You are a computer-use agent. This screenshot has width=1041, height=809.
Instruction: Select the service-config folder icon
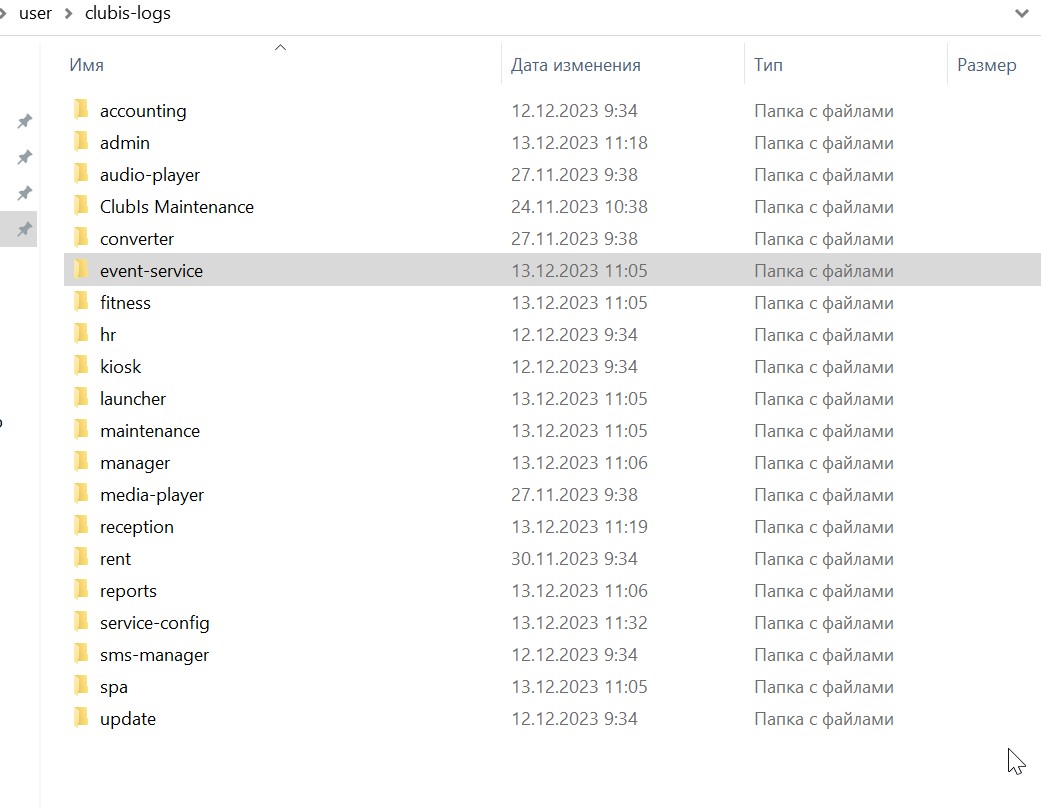point(81,622)
